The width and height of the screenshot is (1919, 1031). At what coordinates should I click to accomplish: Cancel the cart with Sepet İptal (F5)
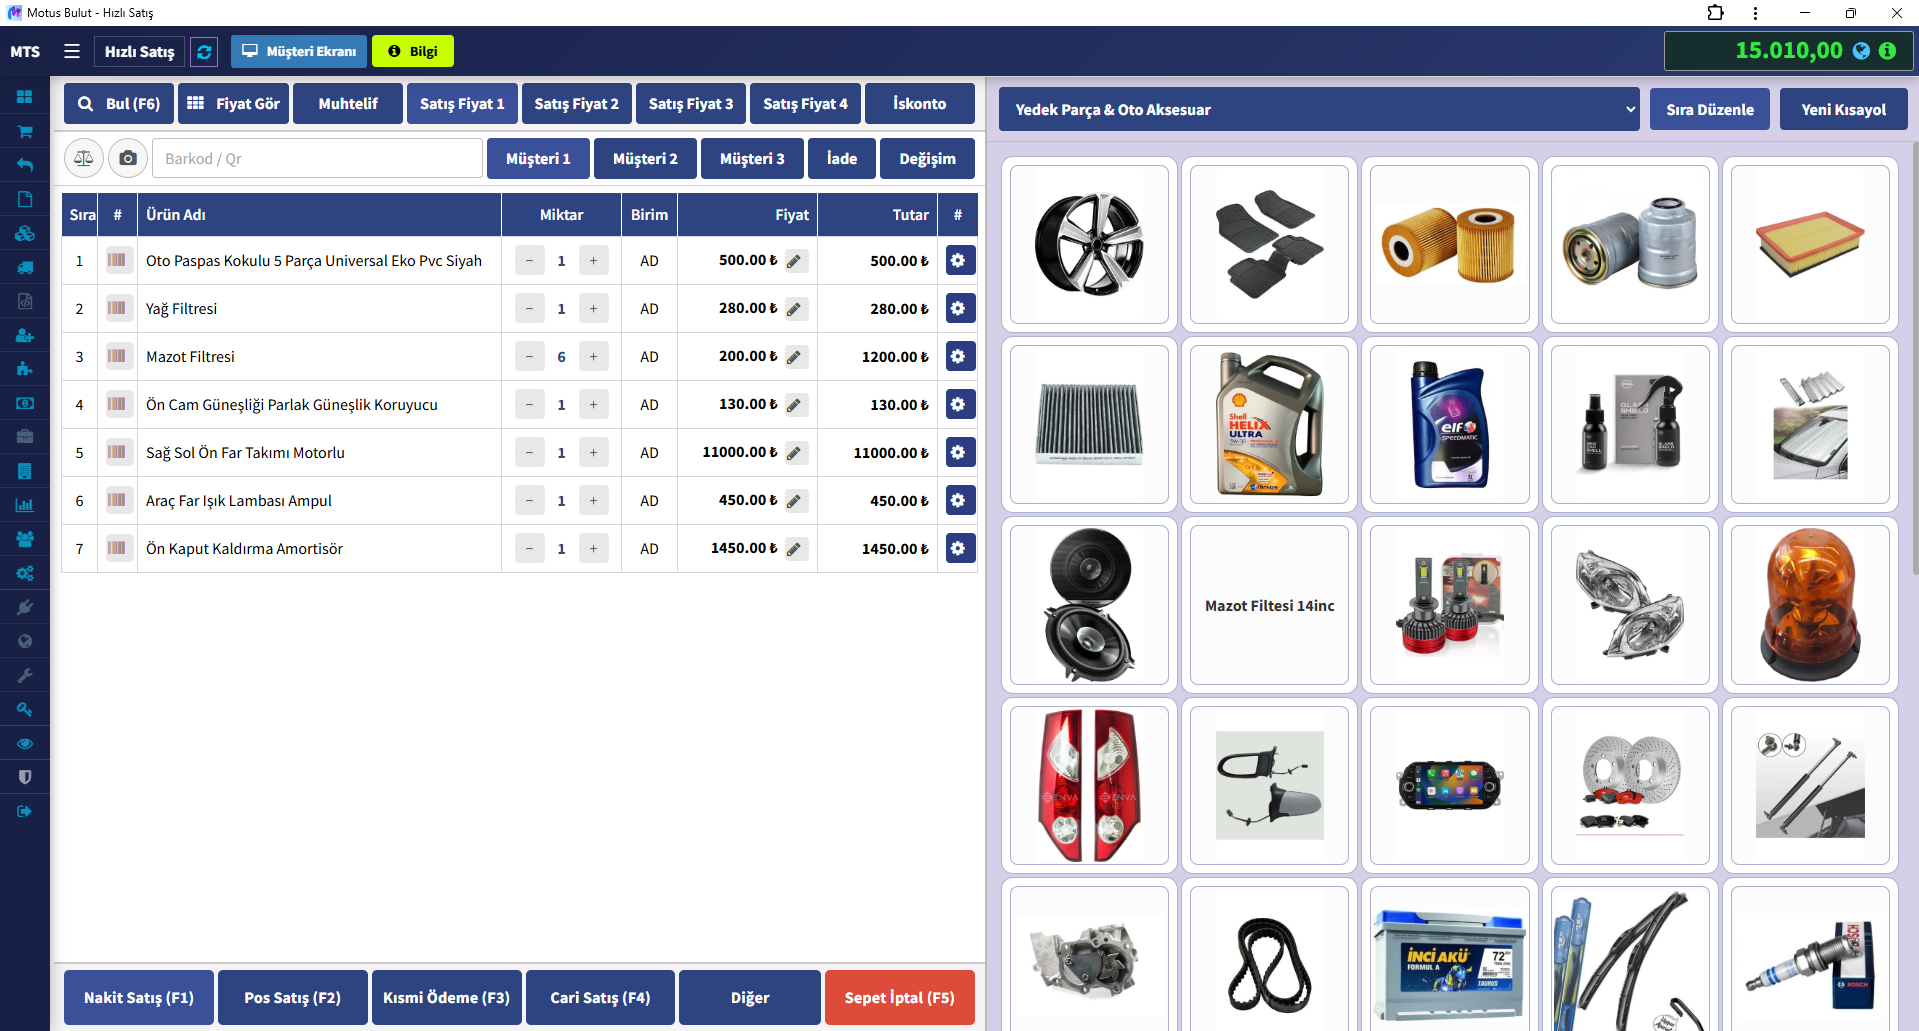[x=899, y=997]
